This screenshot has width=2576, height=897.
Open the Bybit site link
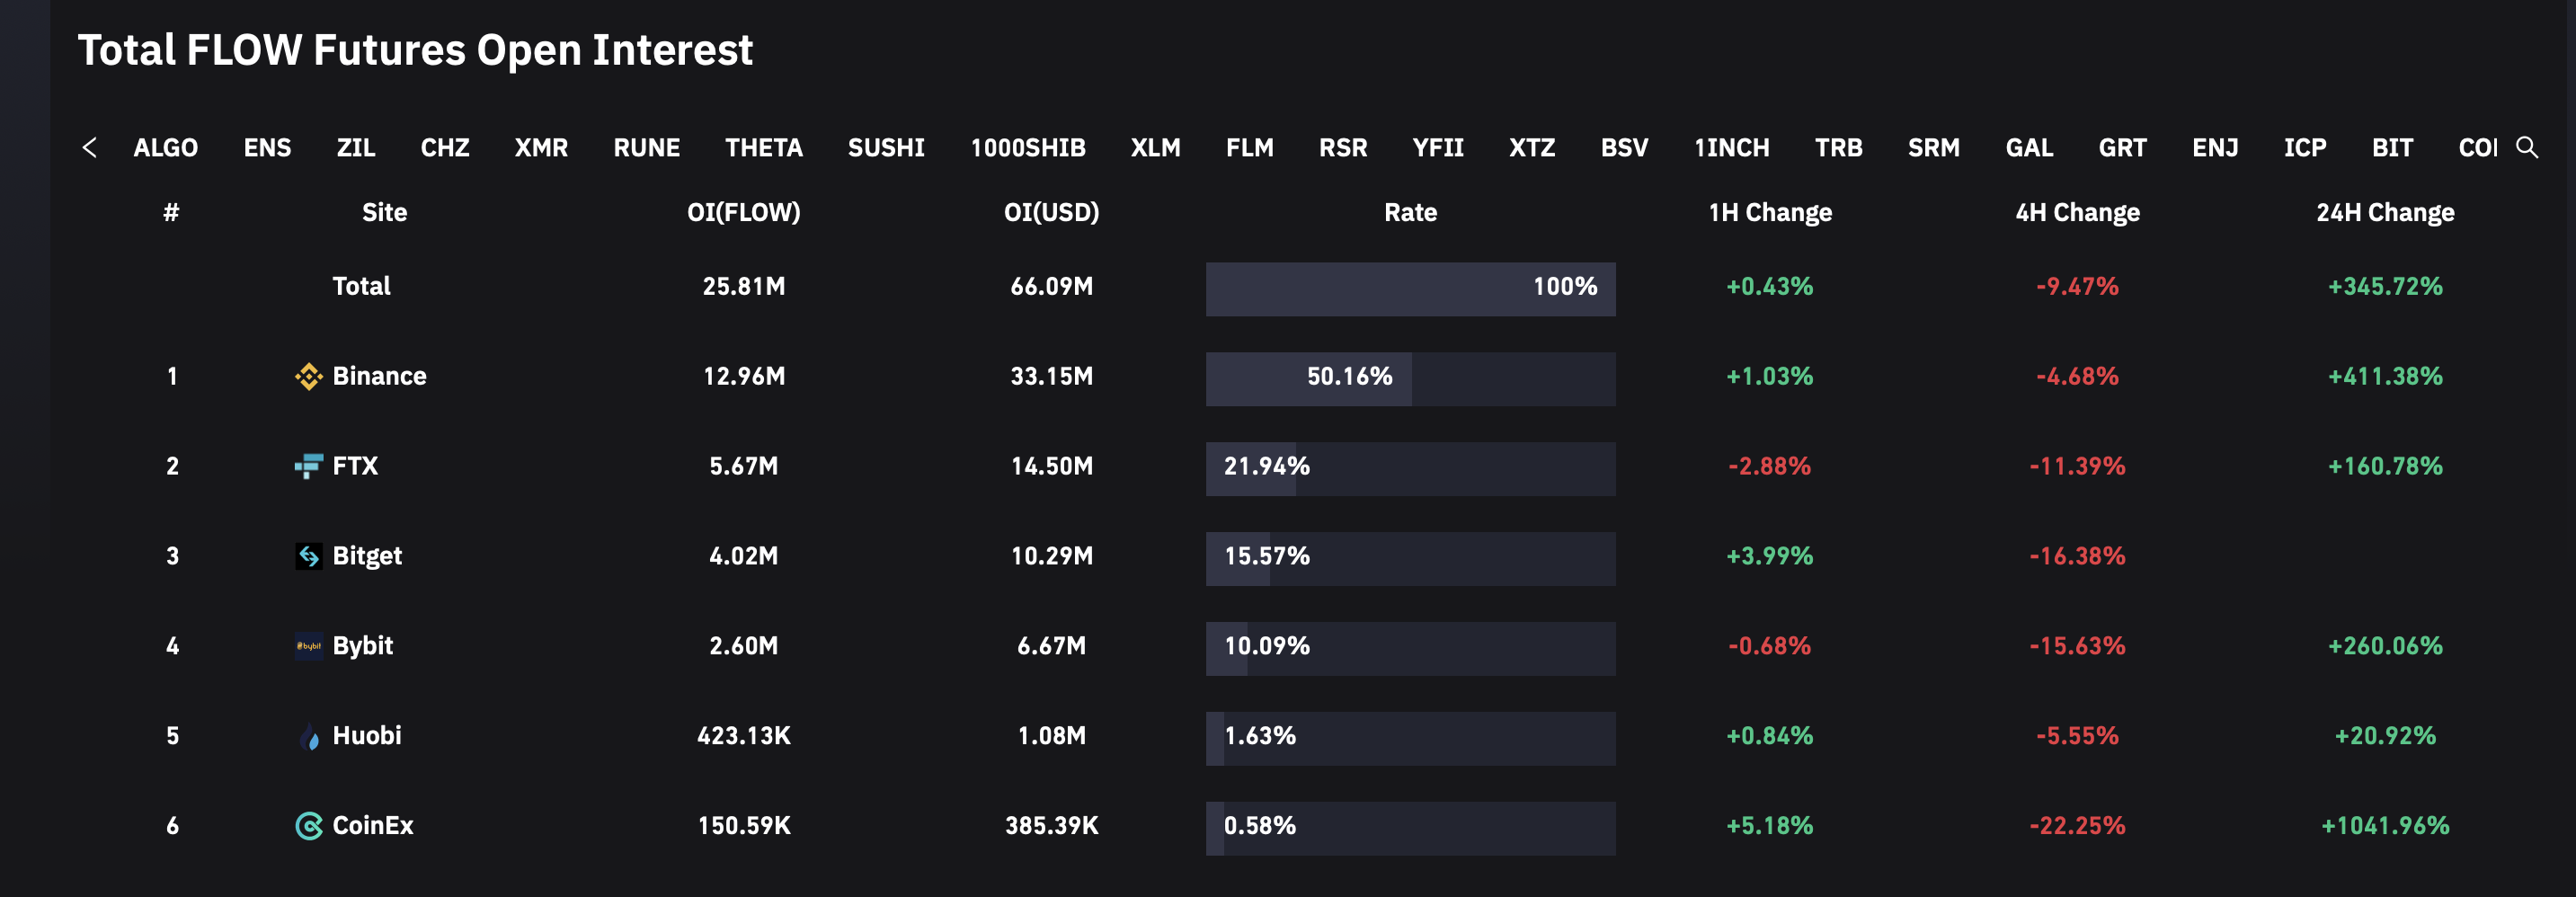pyautogui.click(x=362, y=647)
